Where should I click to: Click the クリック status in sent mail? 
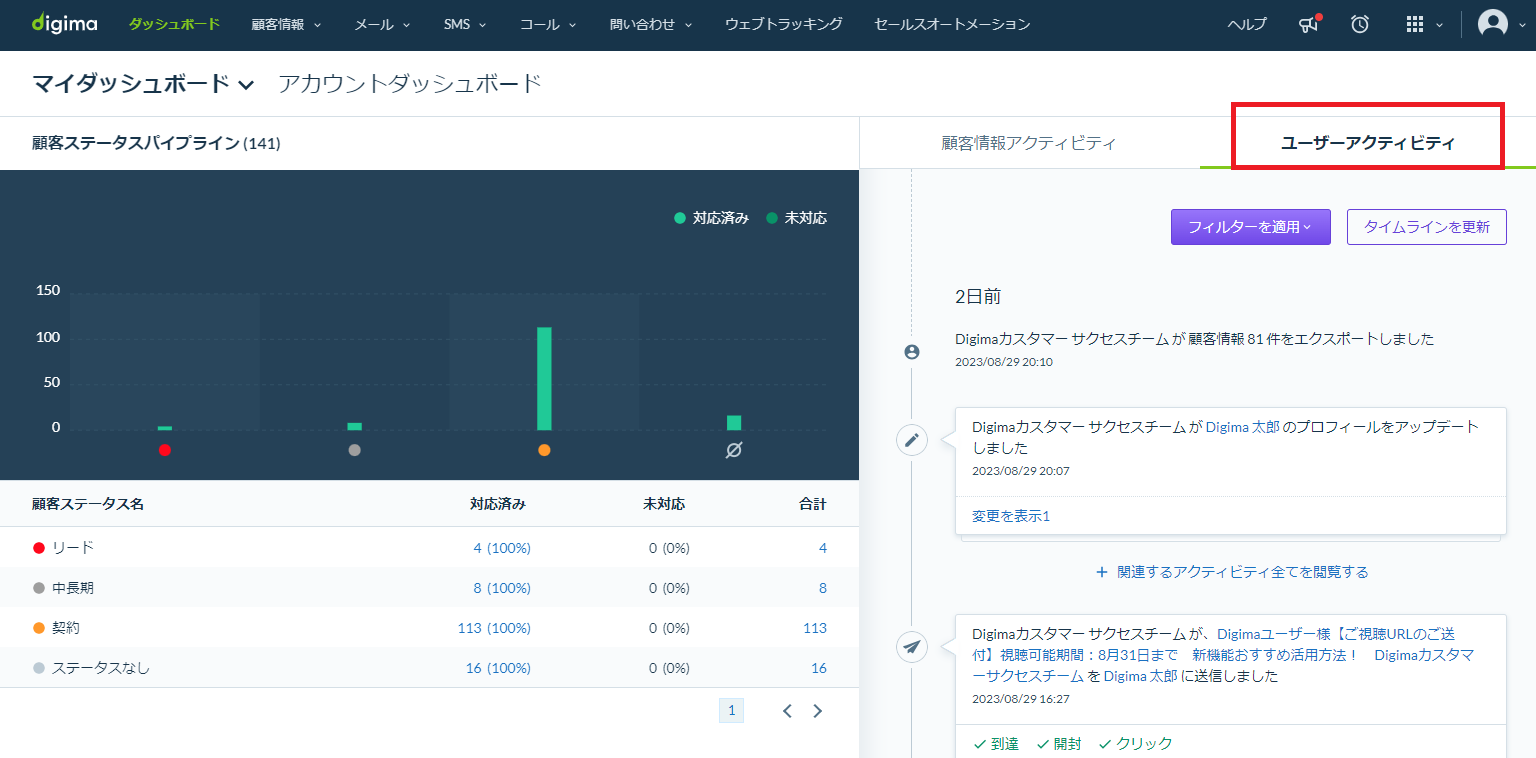tap(1135, 744)
